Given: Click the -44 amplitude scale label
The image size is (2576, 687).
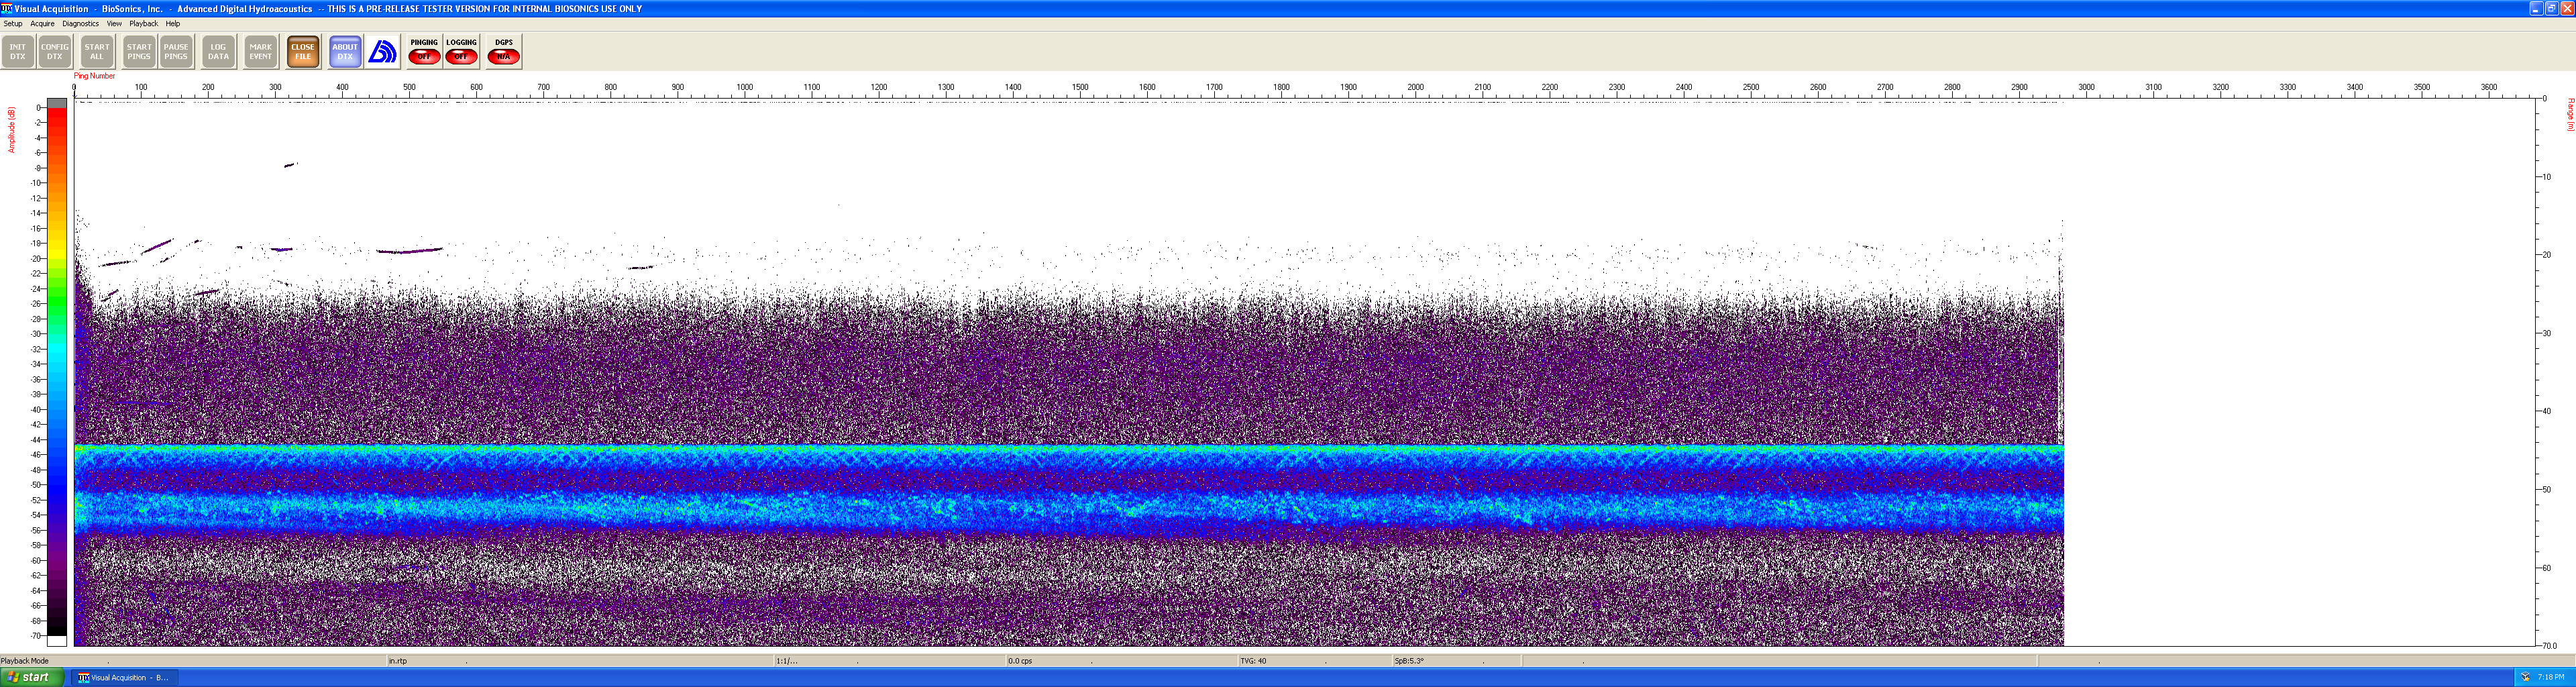Looking at the screenshot, I should click(x=37, y=440).
